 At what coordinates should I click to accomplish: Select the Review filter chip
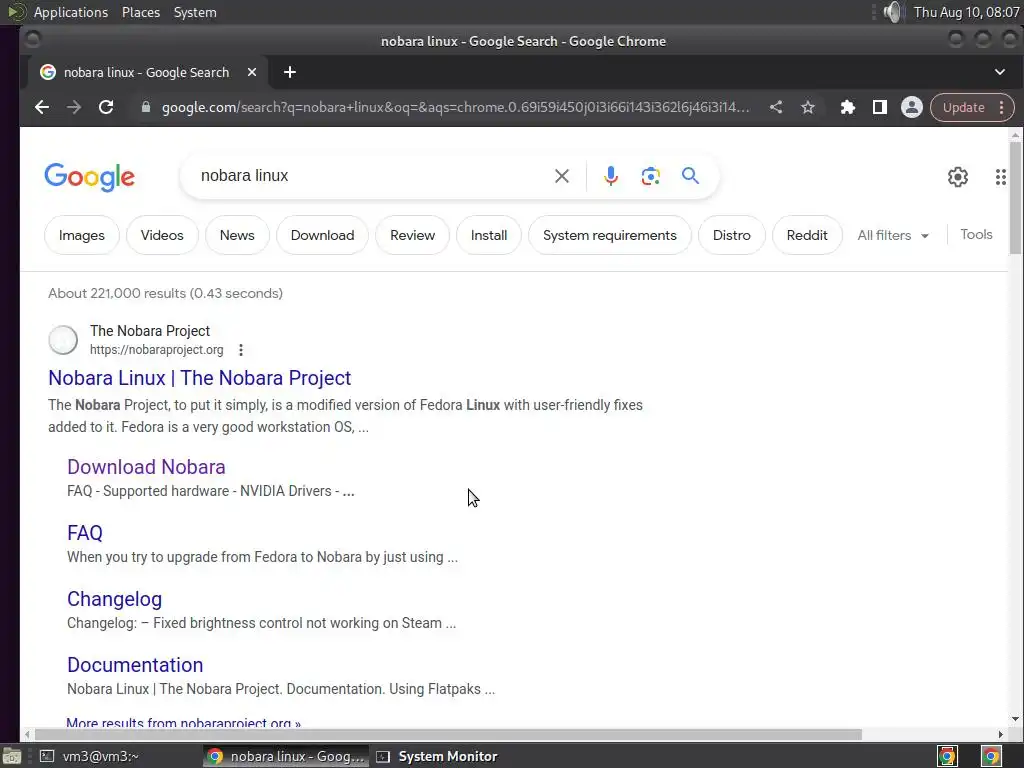pyautogui.click(x=412, y=235)
